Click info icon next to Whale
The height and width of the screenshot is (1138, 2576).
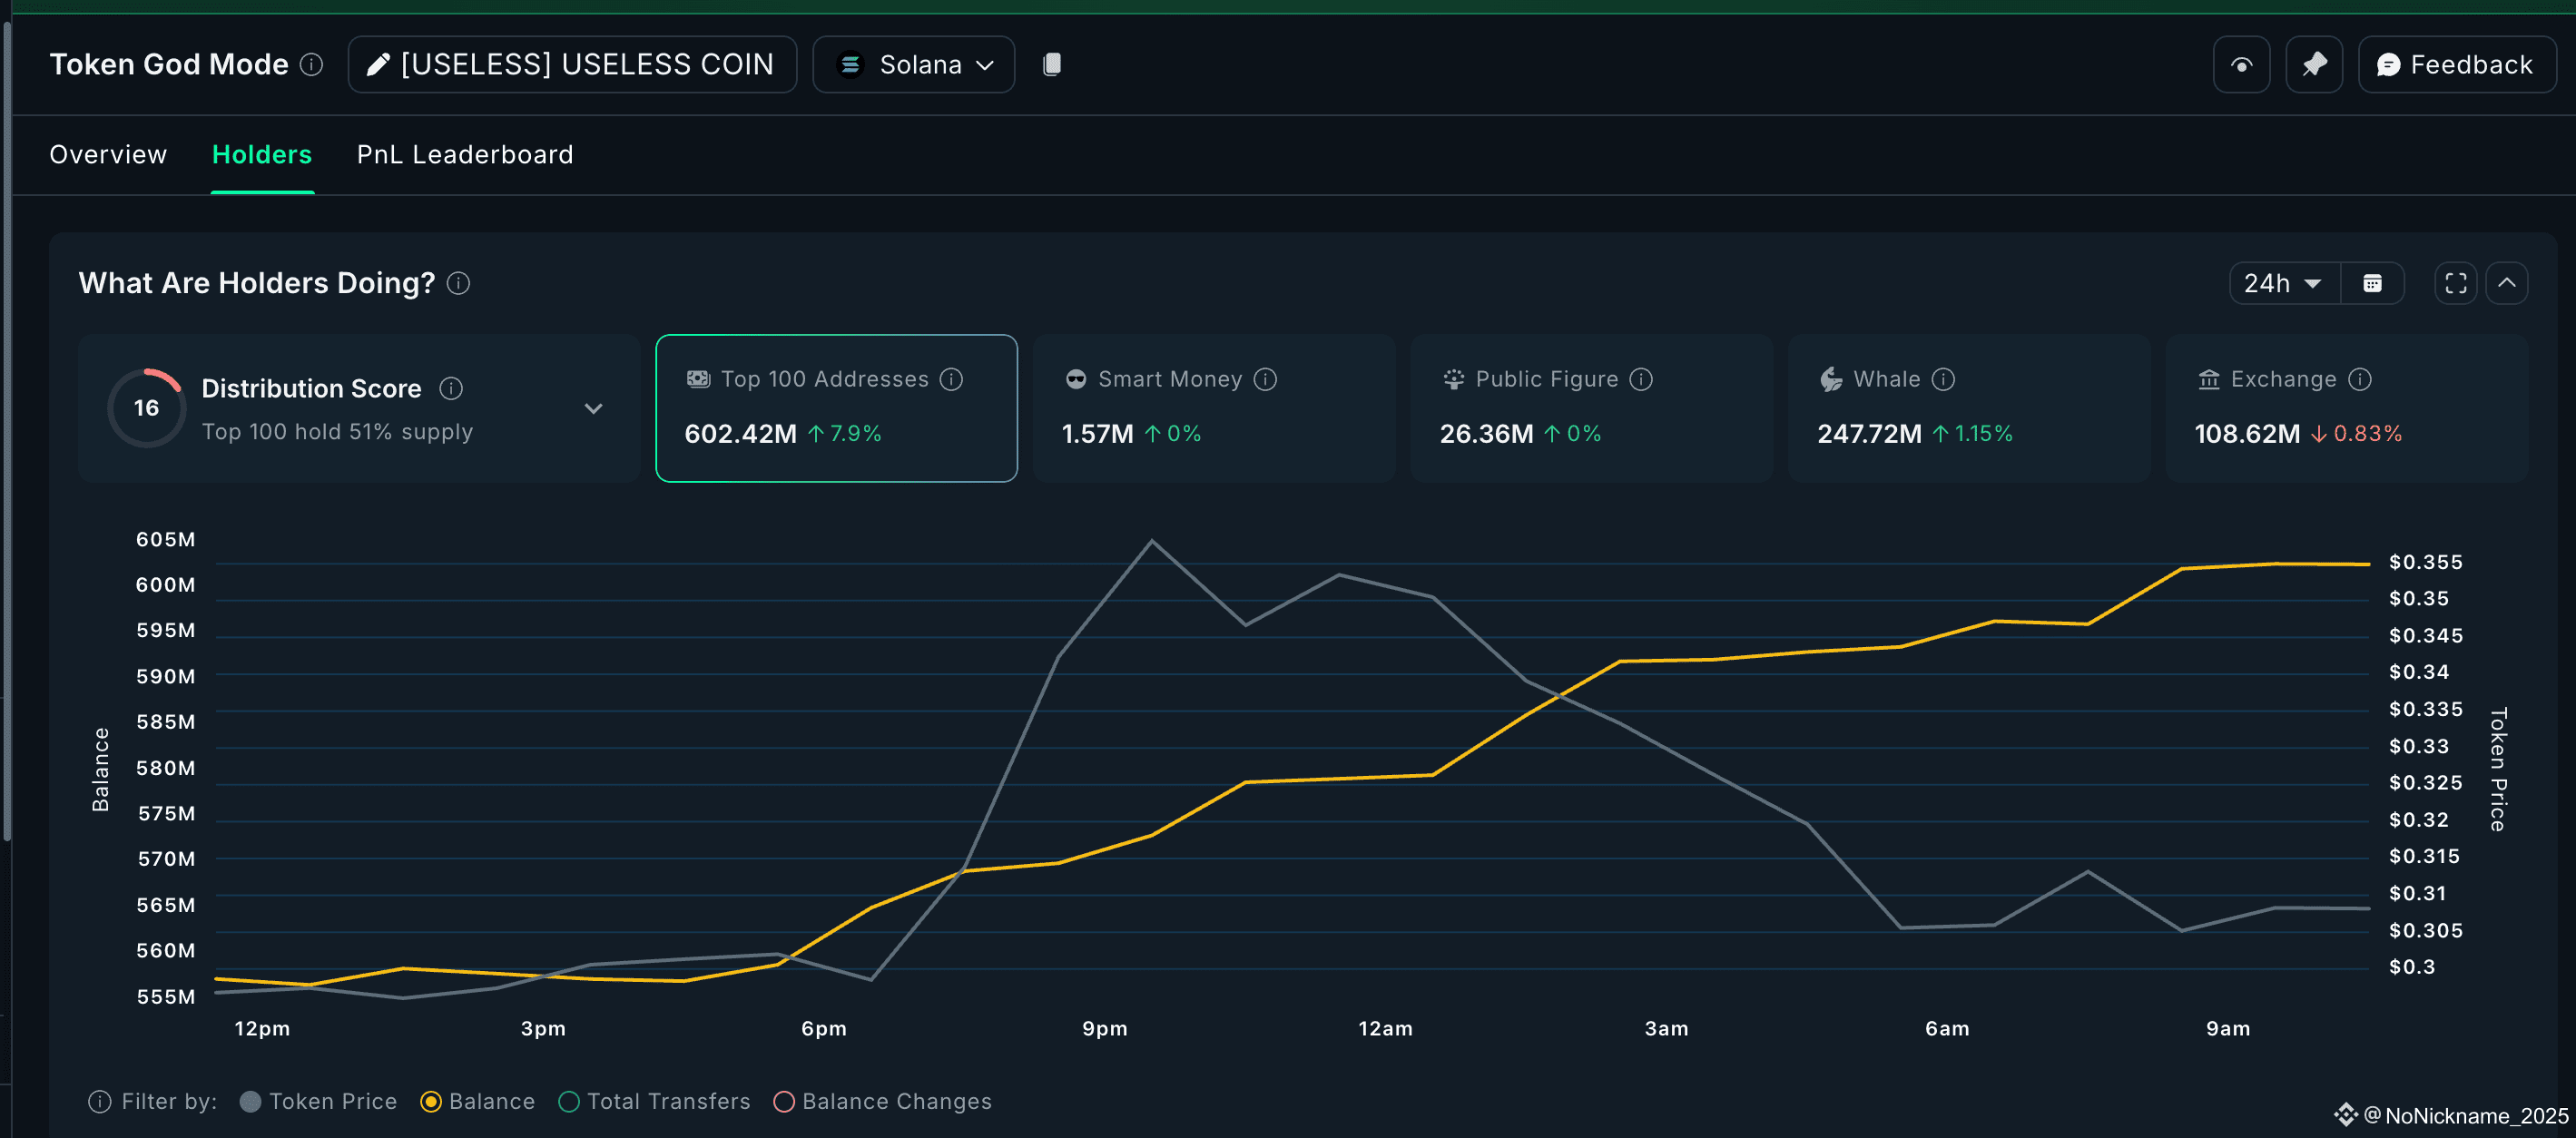pos(1943,379)
